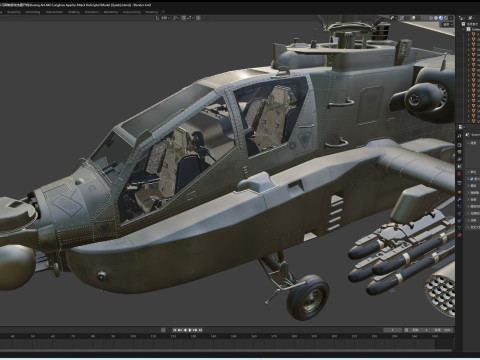Open the Output properties tab
The width and height of the screenshot is (480, 360).
click(x=459, y=152)
